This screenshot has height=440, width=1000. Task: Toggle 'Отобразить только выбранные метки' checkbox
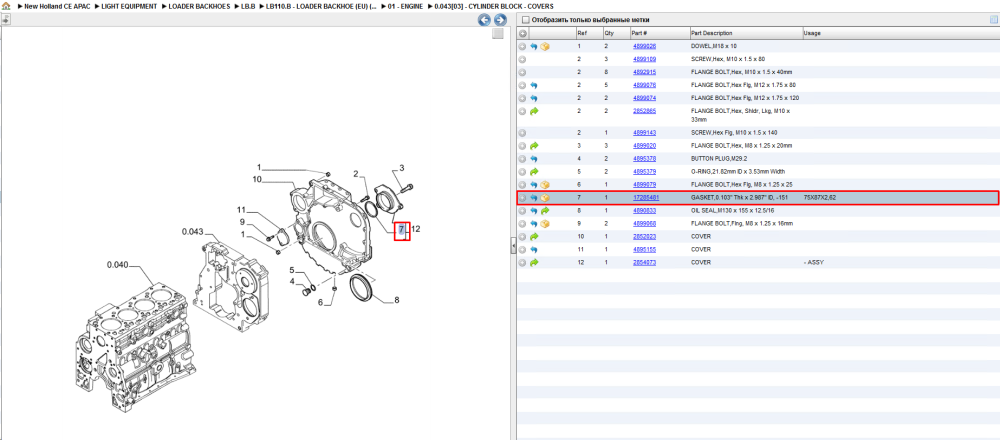tap(524, 20)
